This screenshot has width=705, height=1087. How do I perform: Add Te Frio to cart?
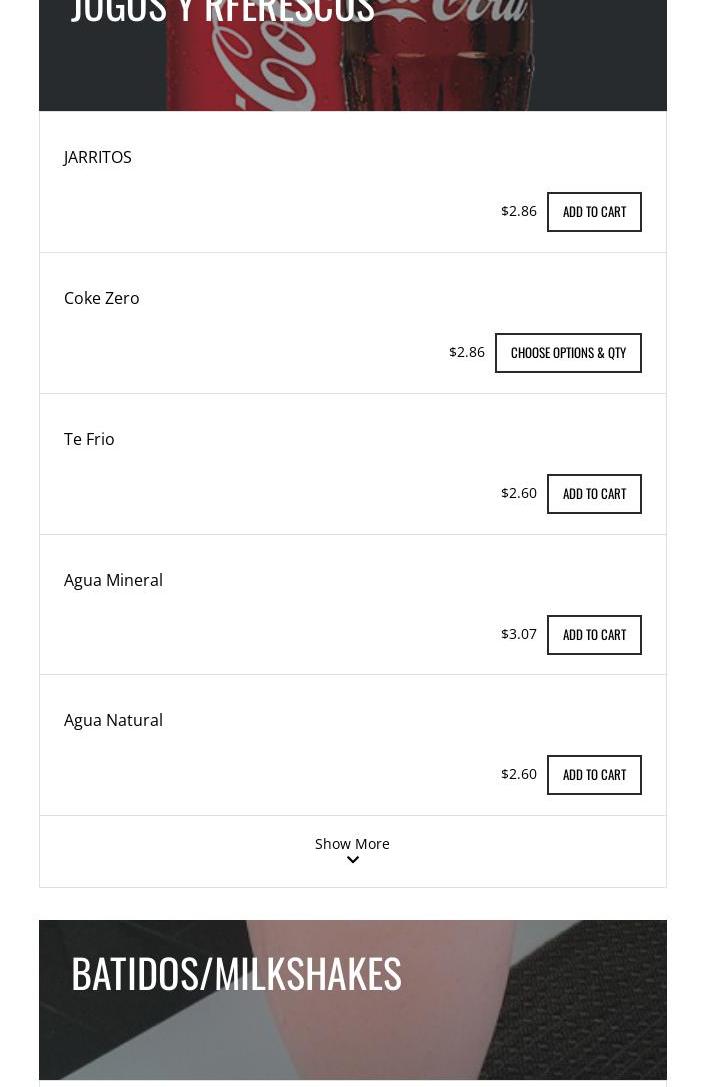point(594,494)
